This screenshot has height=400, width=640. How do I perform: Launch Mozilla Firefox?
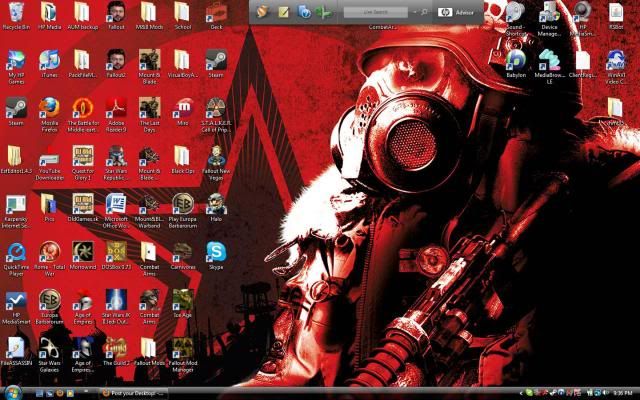point(49,114)
